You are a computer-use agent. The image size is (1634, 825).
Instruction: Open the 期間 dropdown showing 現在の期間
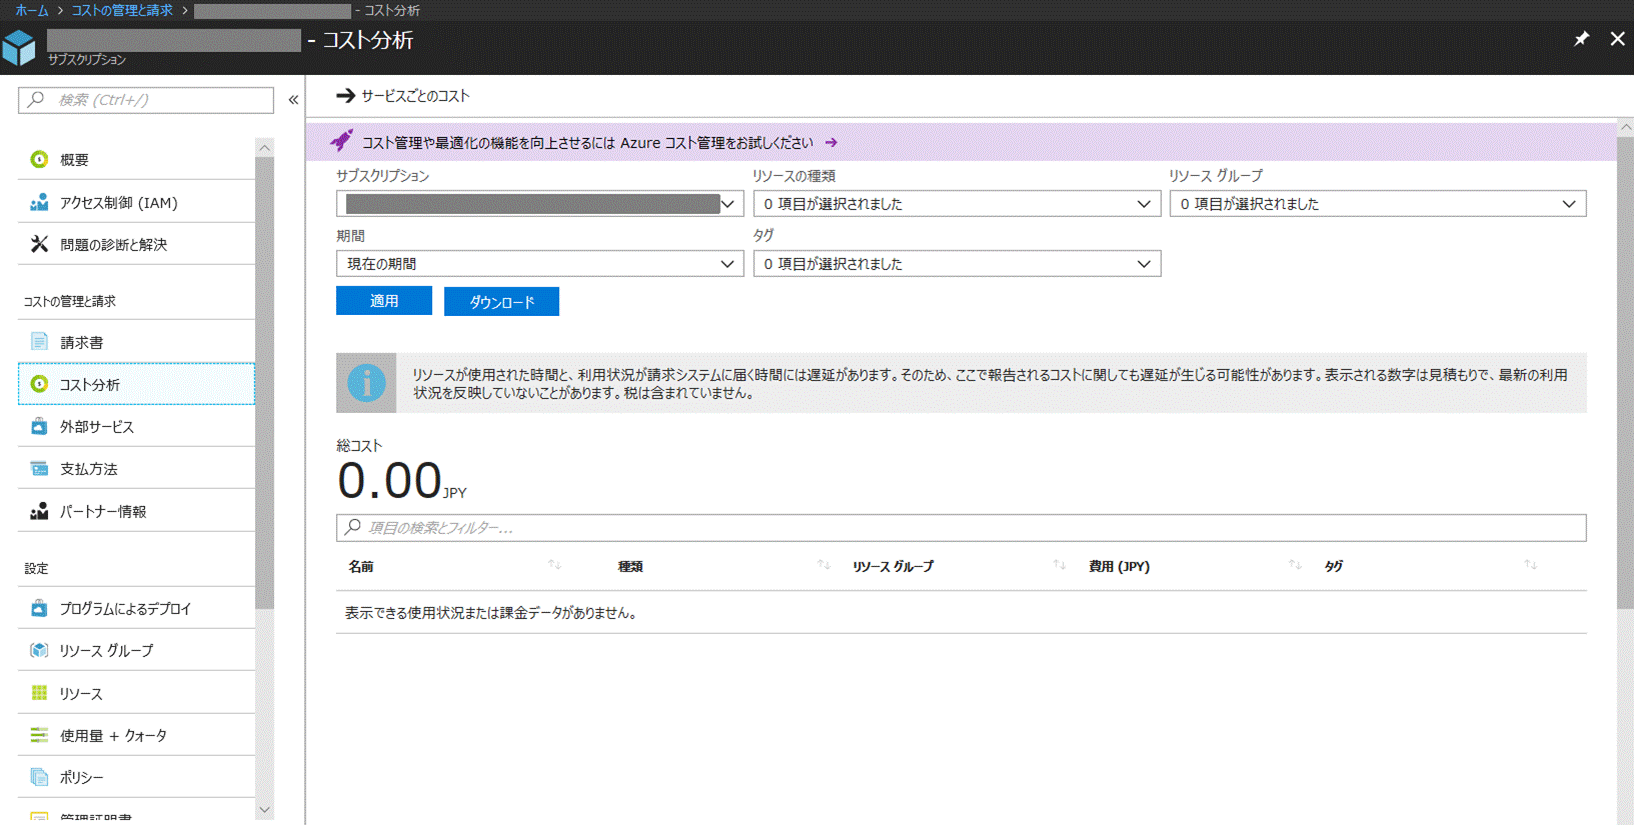click(540, 264)
